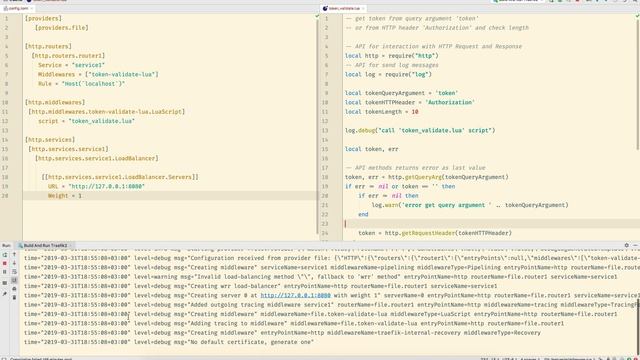Down stack trace arrow in console toolbar

click(14, 263)
